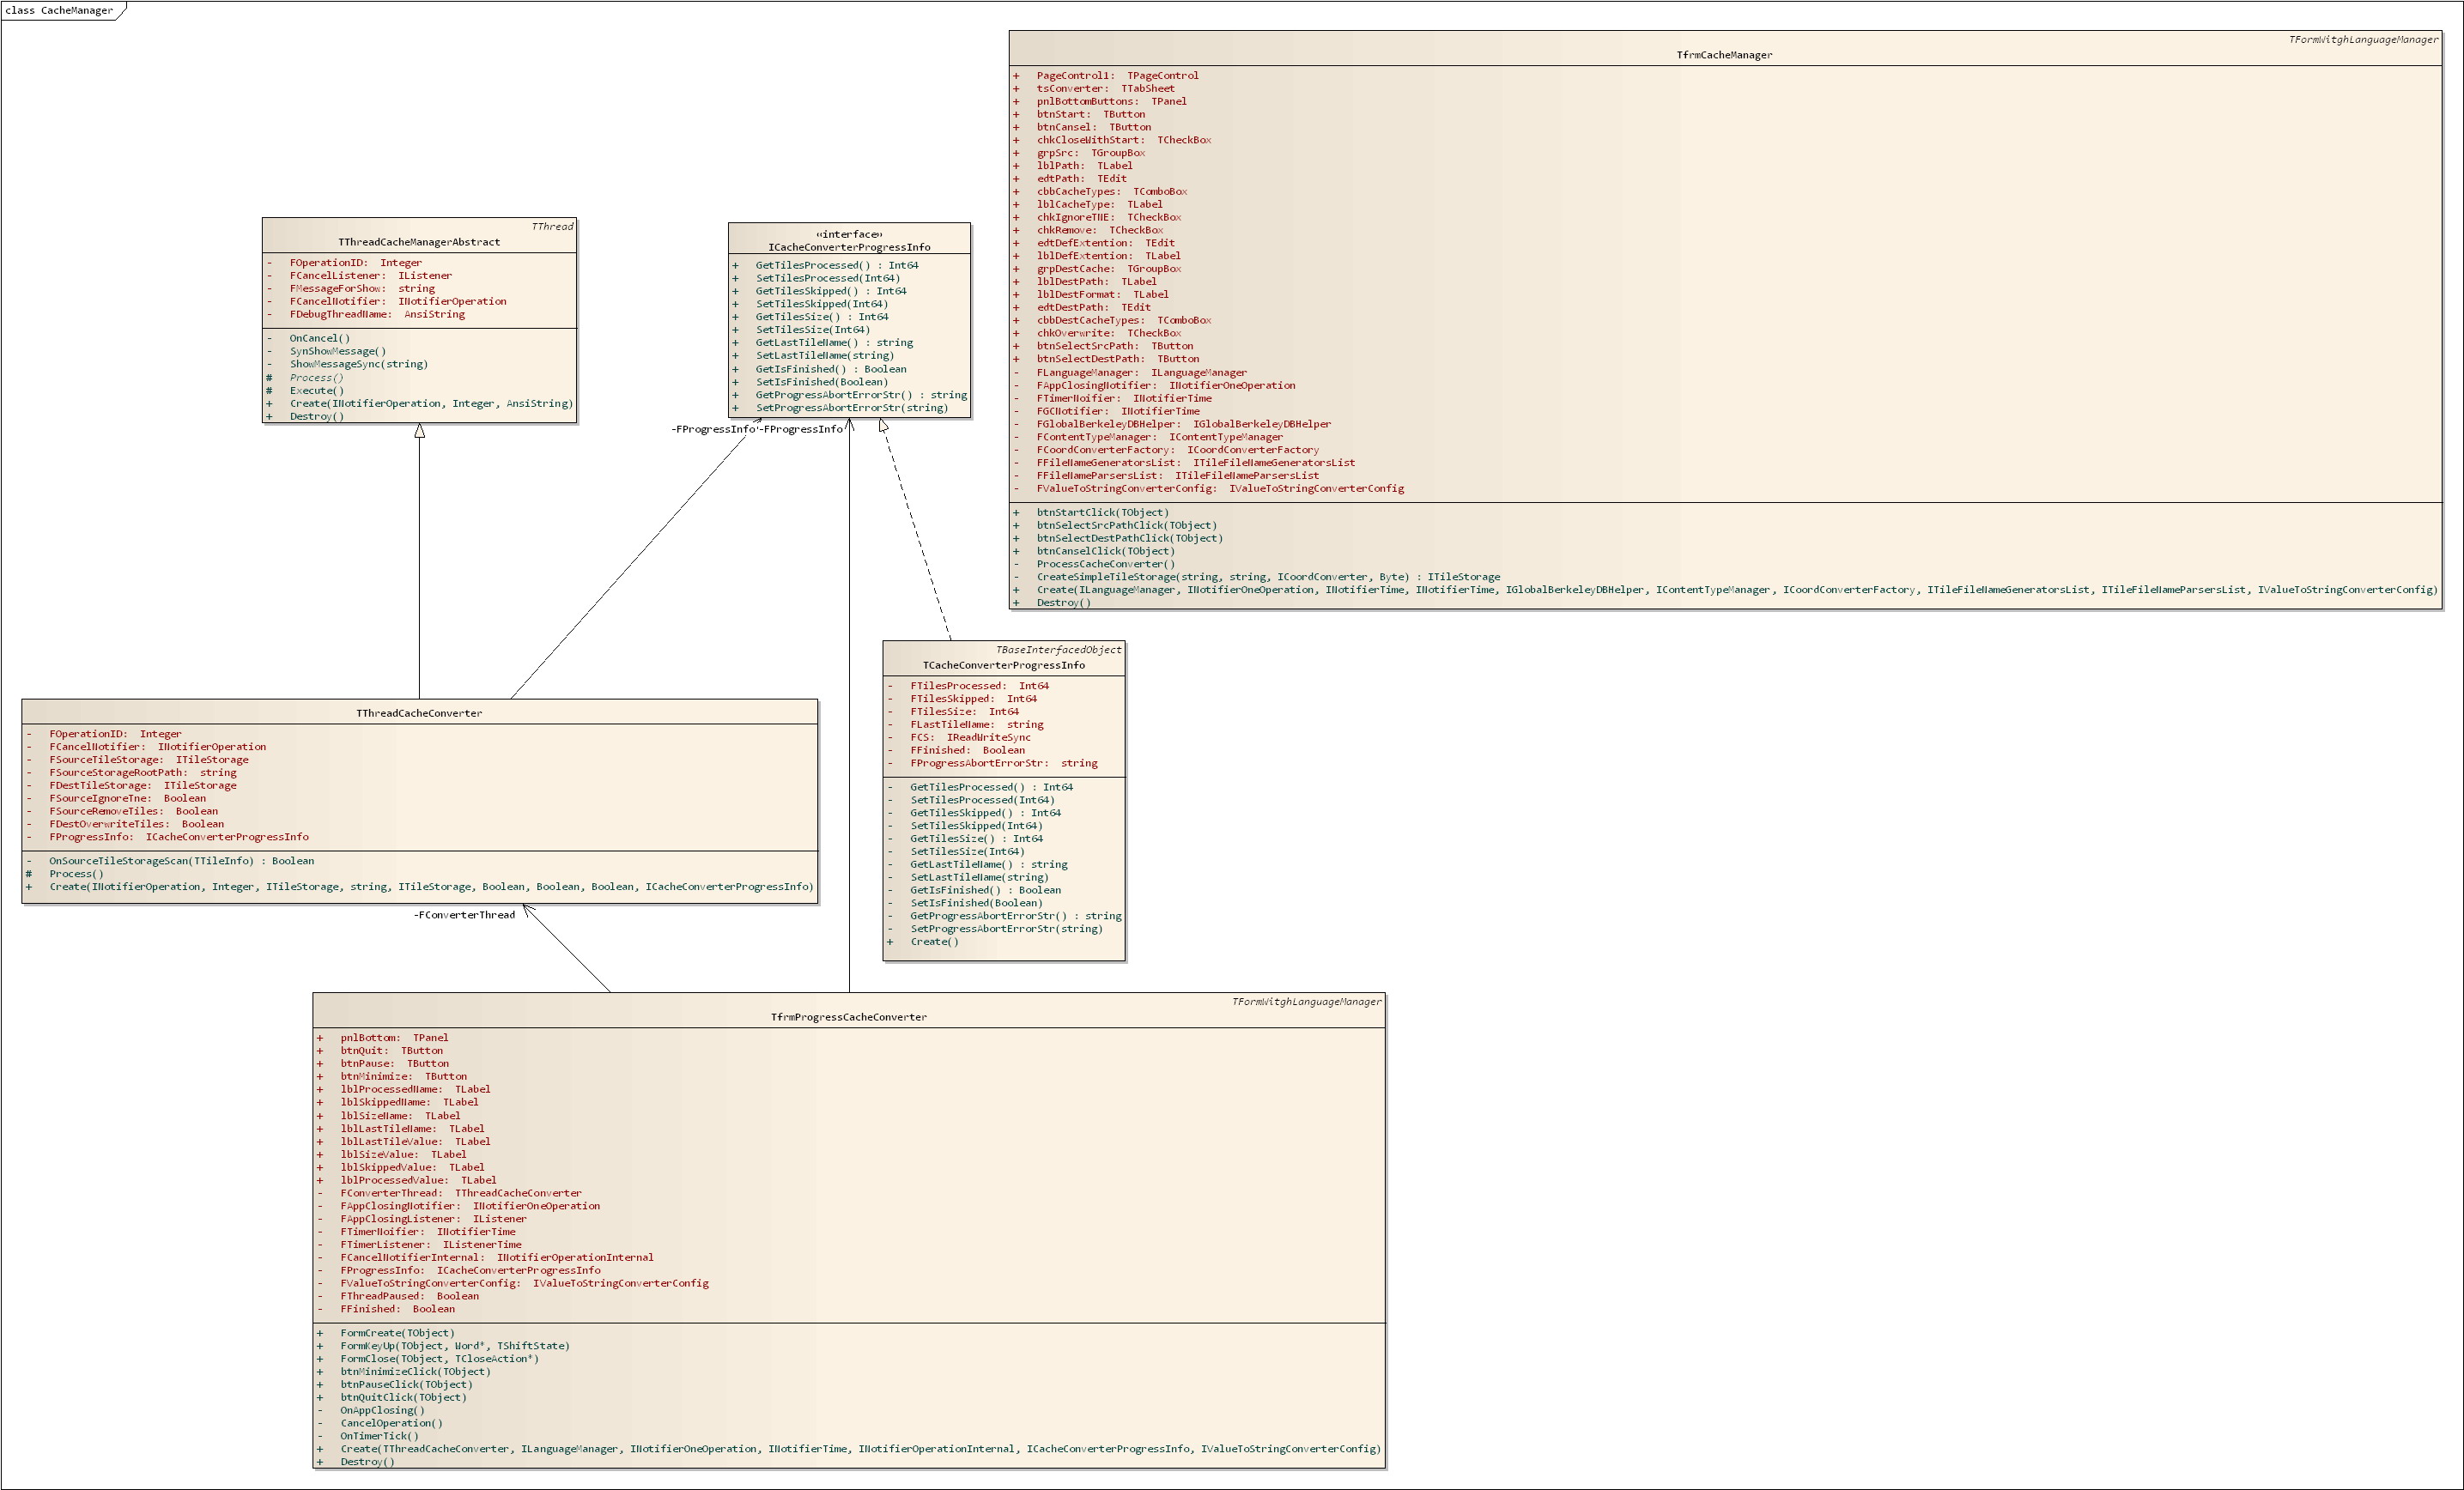Click the TThreadCacheManagerAbstract class title
The width and height of the screenshot is (2464, 1490).
[x=419, y=242]
